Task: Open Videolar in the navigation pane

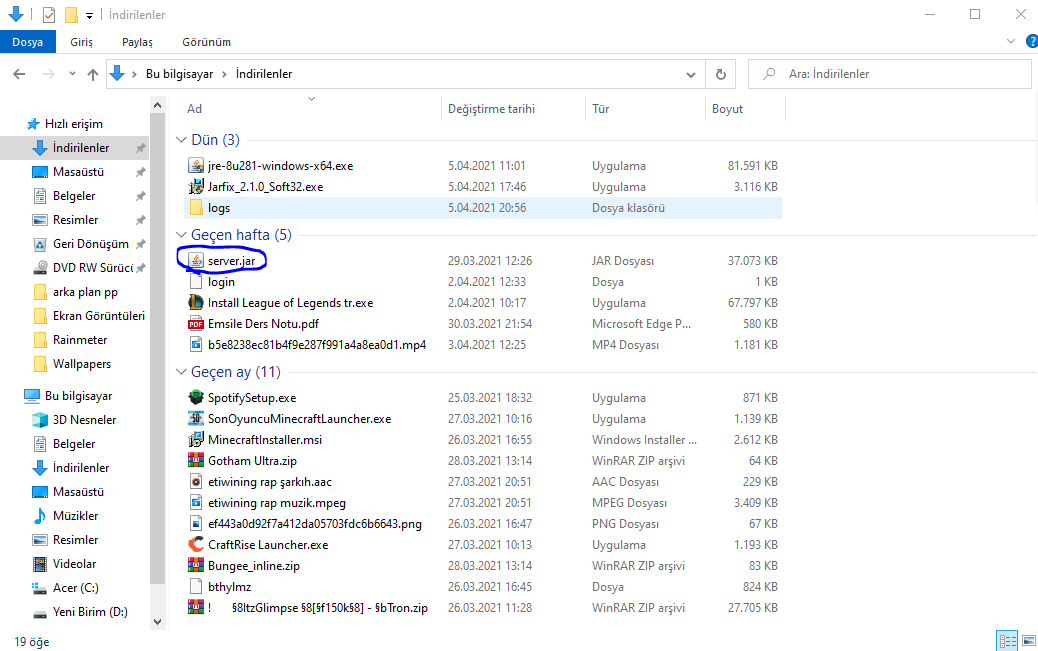Action: pos(74,564)
